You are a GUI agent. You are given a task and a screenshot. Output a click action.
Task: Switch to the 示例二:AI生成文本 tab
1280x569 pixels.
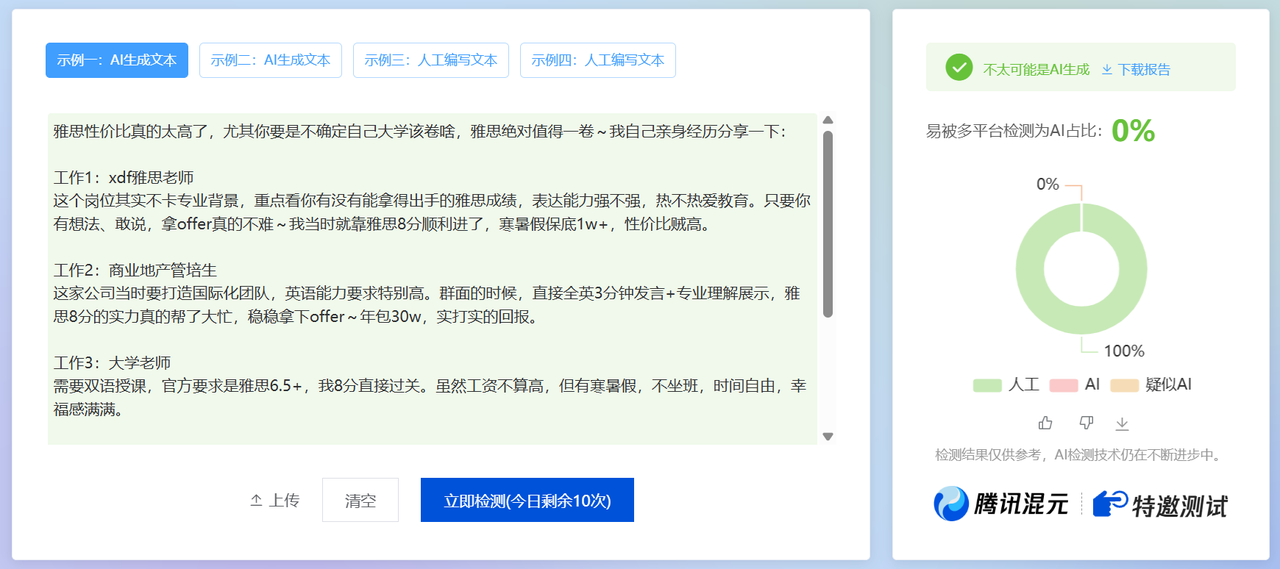[x=270, y=60]
